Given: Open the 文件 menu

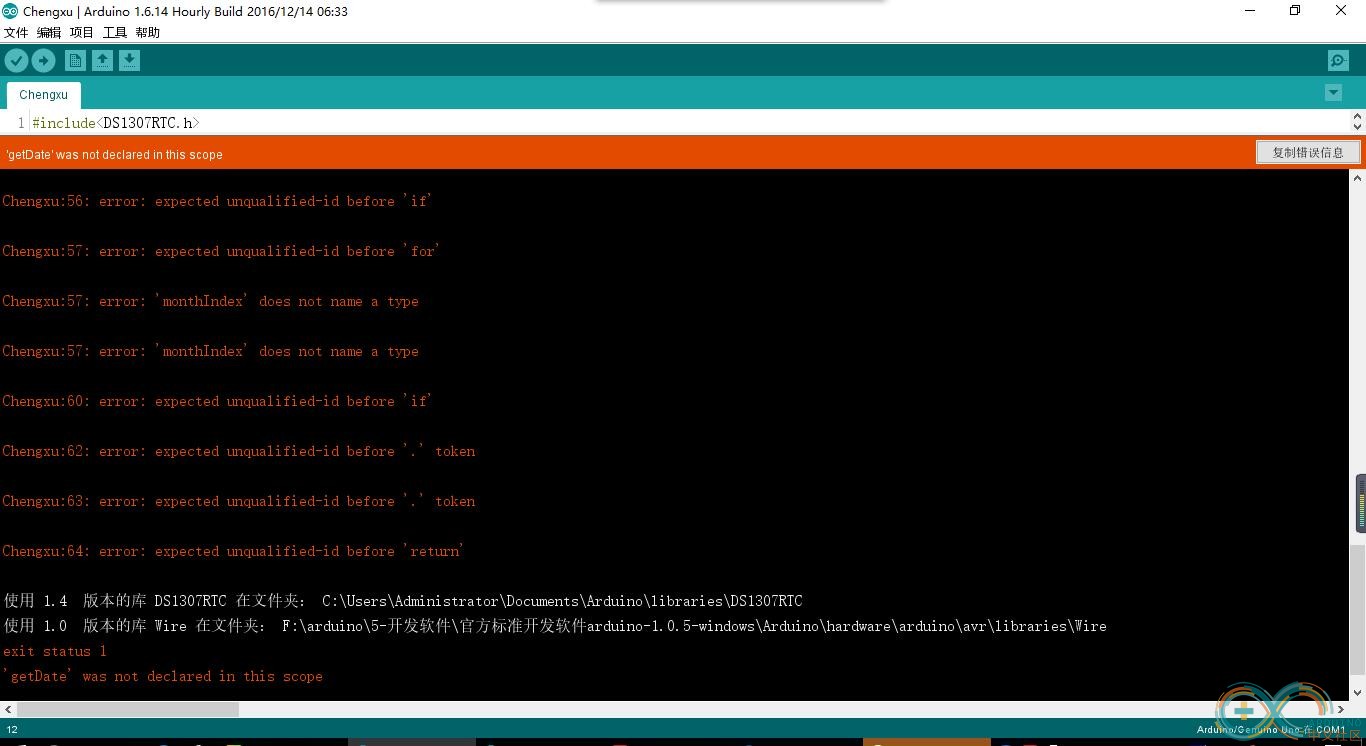Looking at the screenshot, I should pos(16,33).
